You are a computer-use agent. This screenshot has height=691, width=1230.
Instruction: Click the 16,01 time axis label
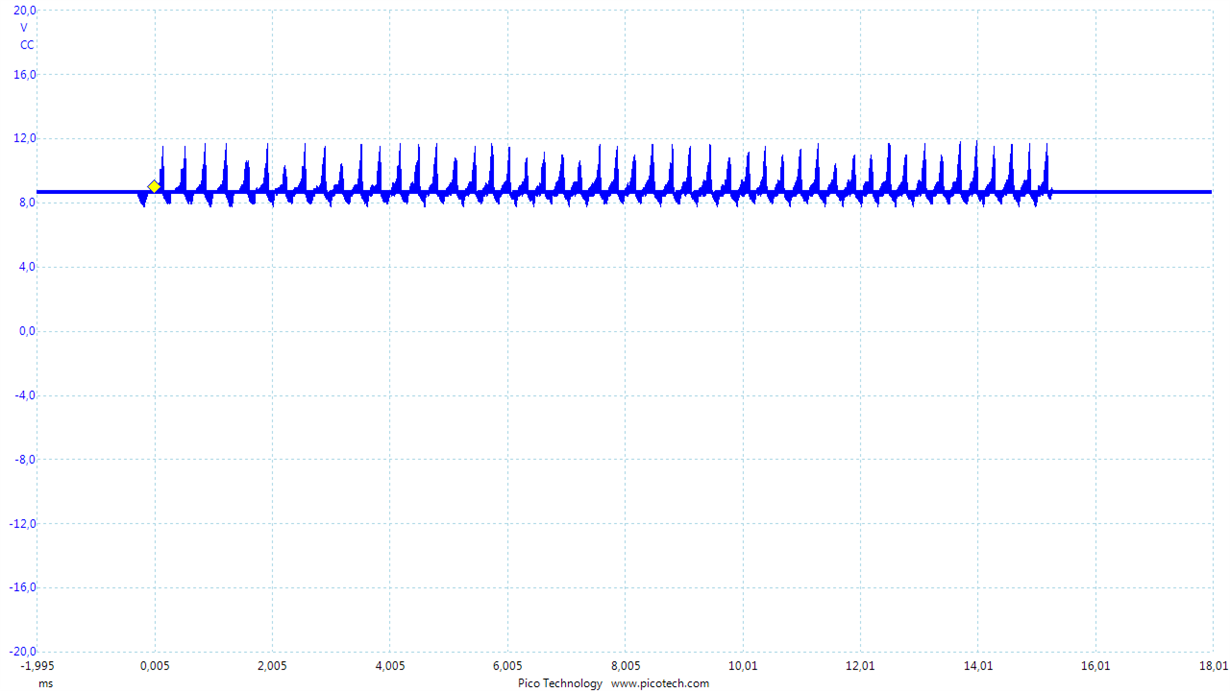(x=1096, y=665)
